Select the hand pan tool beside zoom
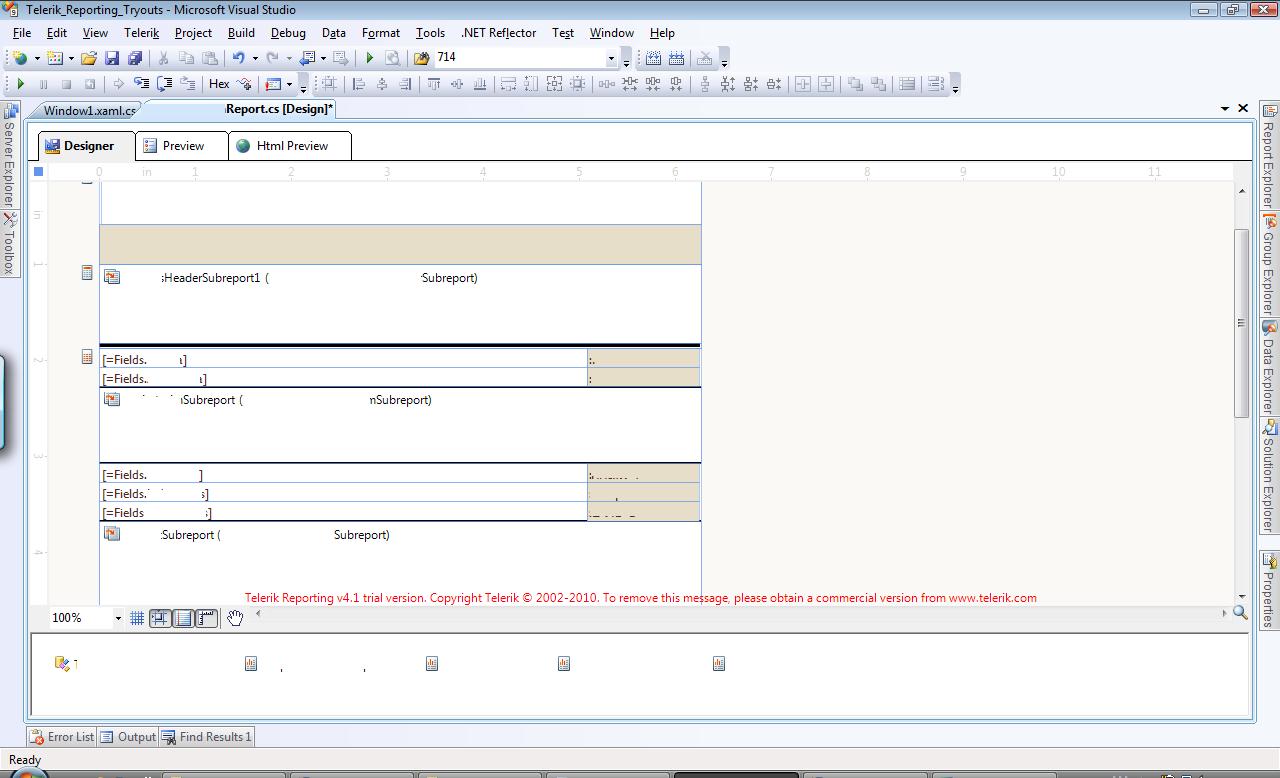1280x778 pixels. pos(235,618)
